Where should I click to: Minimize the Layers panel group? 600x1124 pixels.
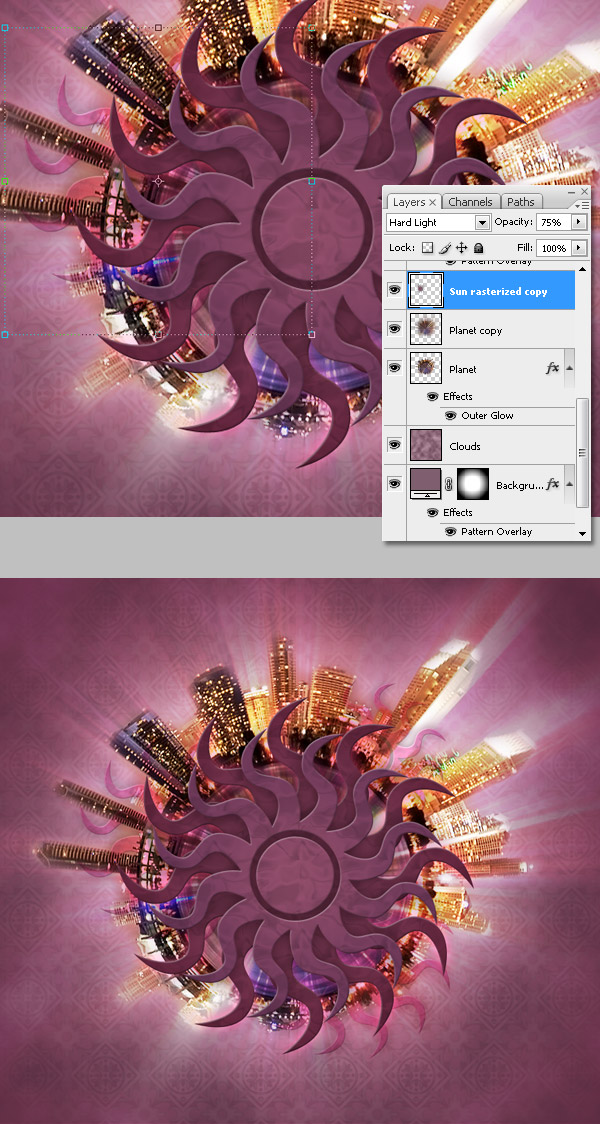click(571, 192)
